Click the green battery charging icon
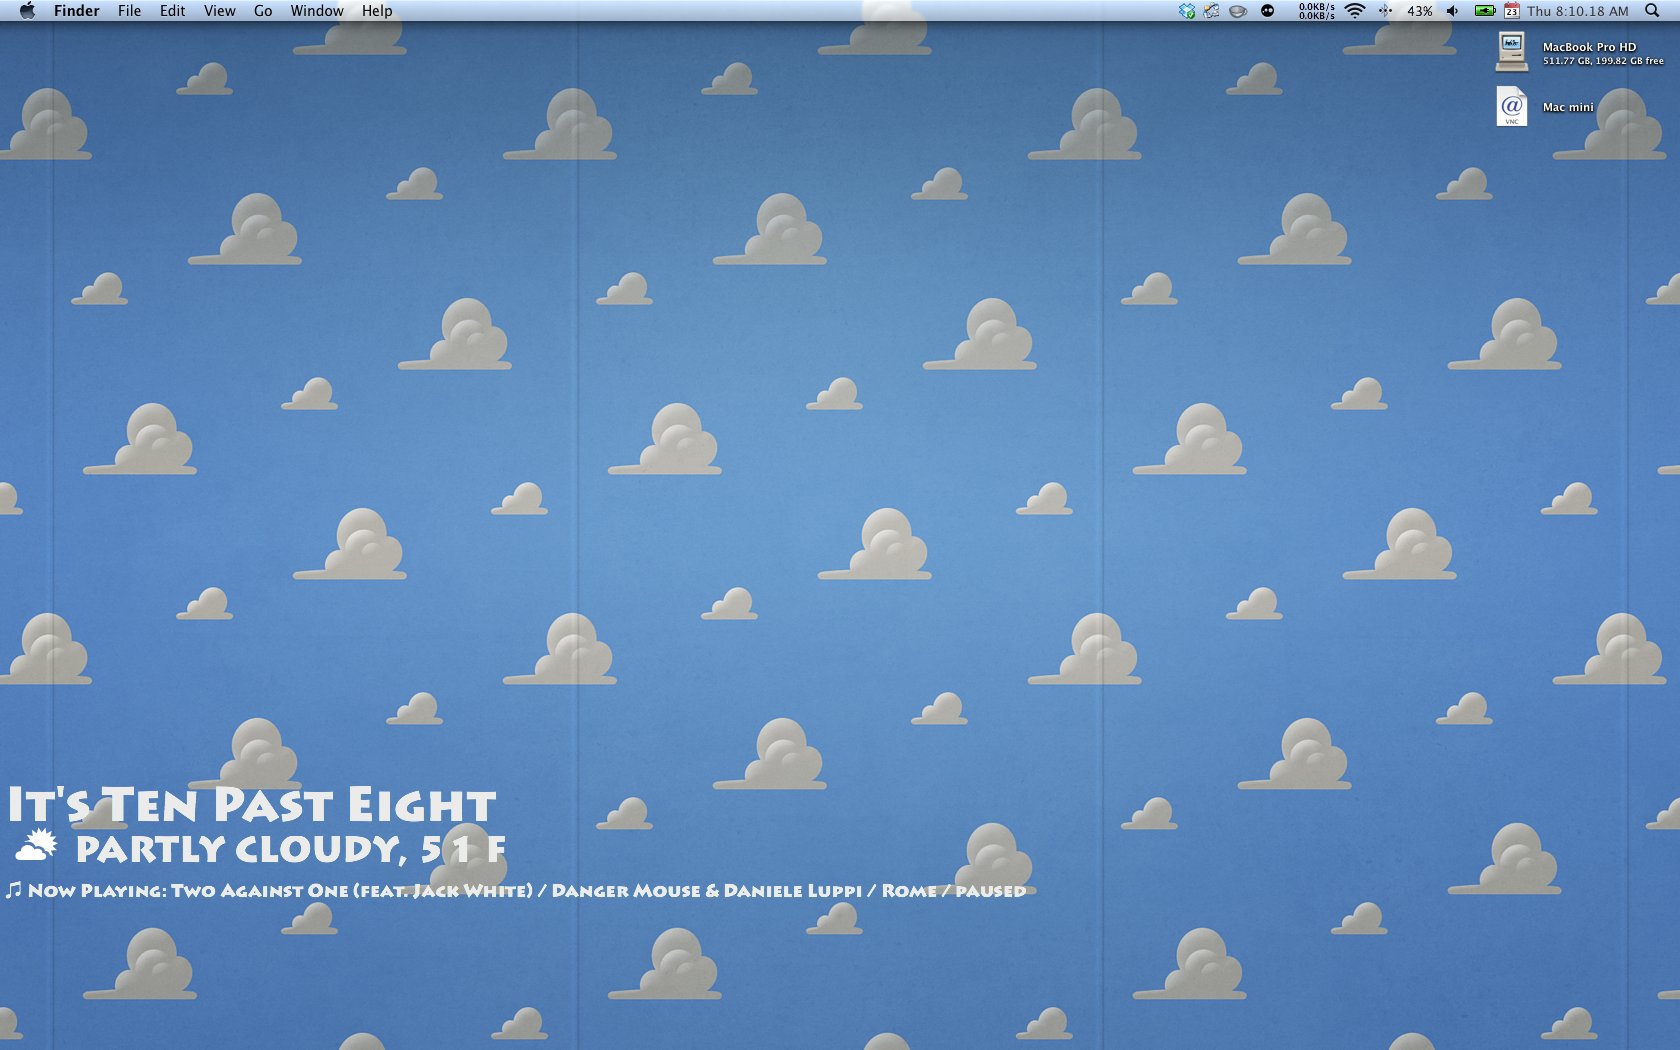Image resolution: width=1680 pixels, height=1050 pixels. [1485, 11]
